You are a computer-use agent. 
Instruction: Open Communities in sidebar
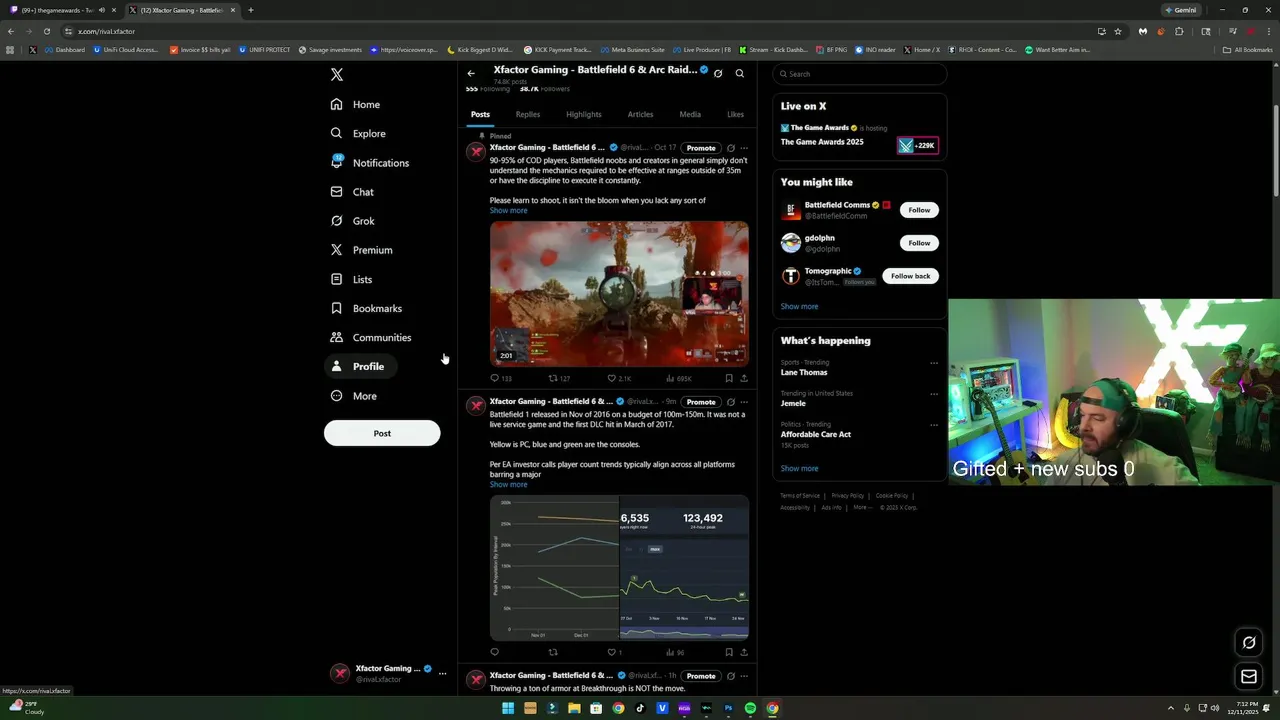[371, 337]
